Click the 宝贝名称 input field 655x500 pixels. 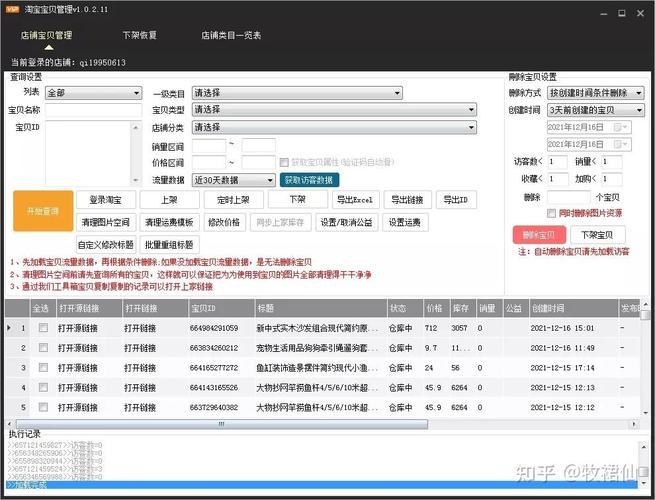tap(94, 110)
